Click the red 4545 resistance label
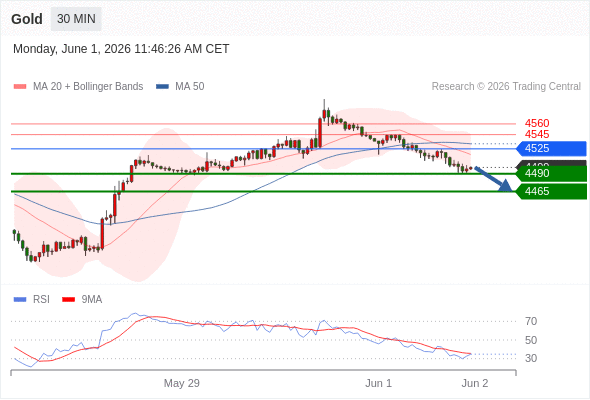This screenshot has height=400, width=590. (x=537, y=134)
